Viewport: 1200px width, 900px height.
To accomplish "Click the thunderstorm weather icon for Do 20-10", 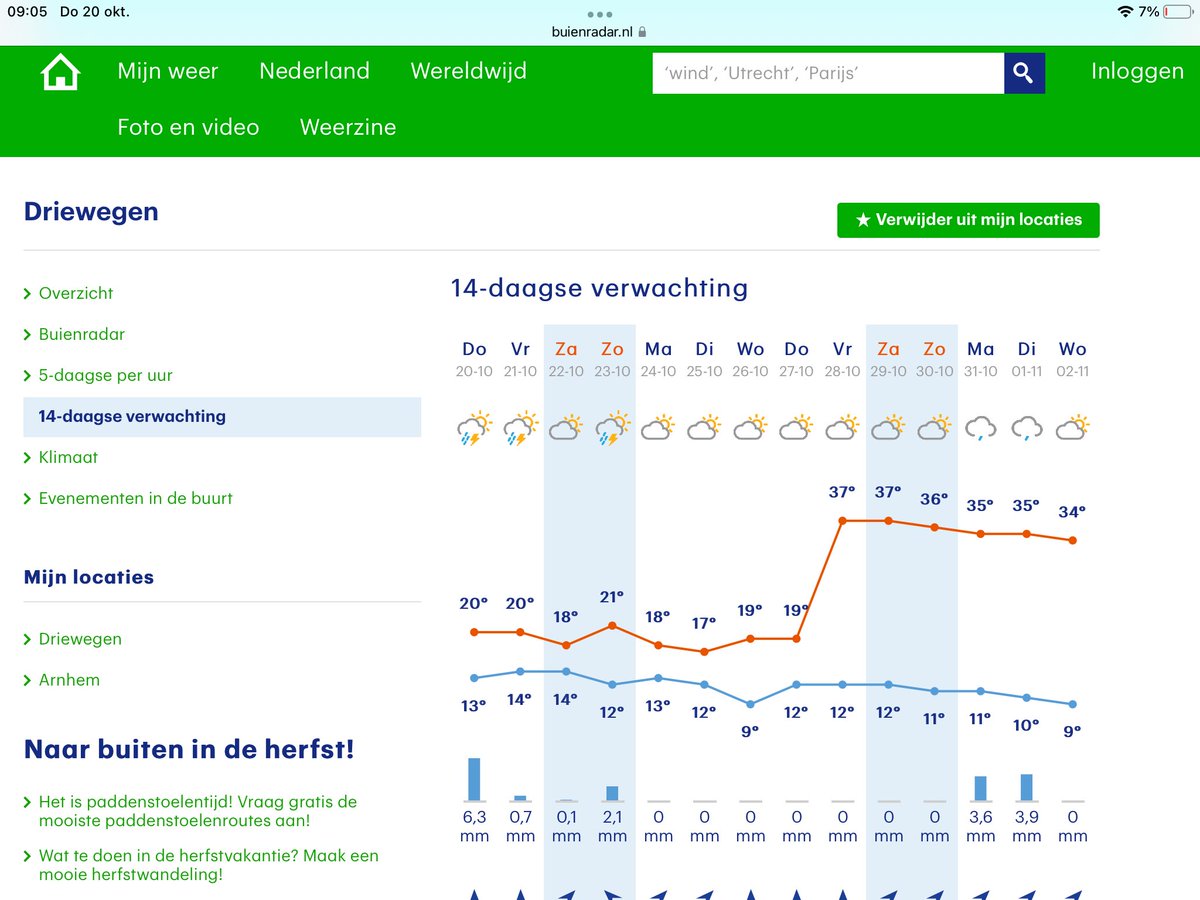I will click(474, 425).
